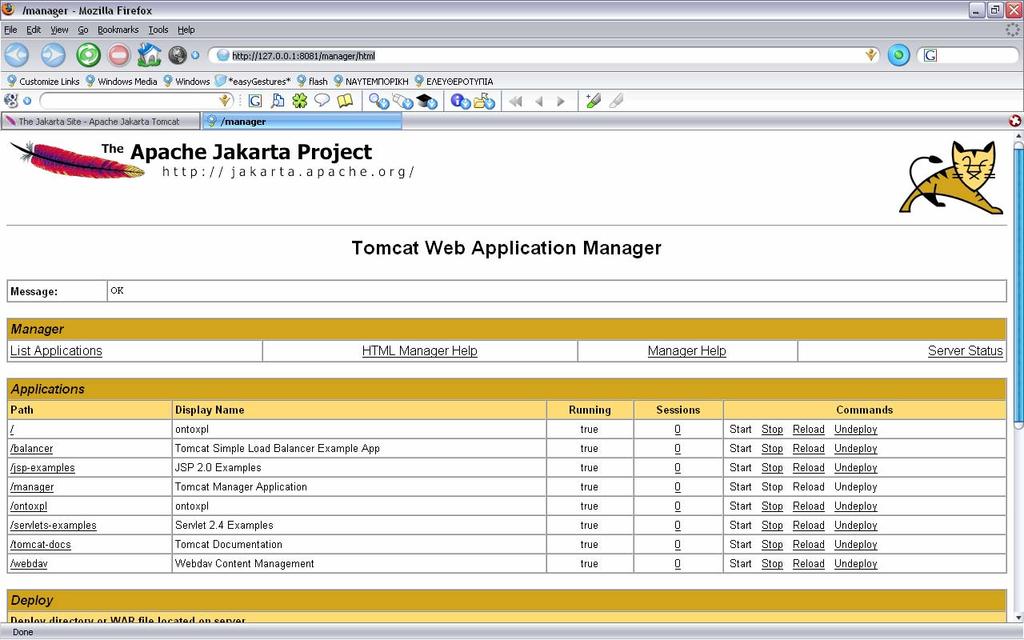
Task: Click the Forward navigation arrow
Action: click(x=53, y=56)
